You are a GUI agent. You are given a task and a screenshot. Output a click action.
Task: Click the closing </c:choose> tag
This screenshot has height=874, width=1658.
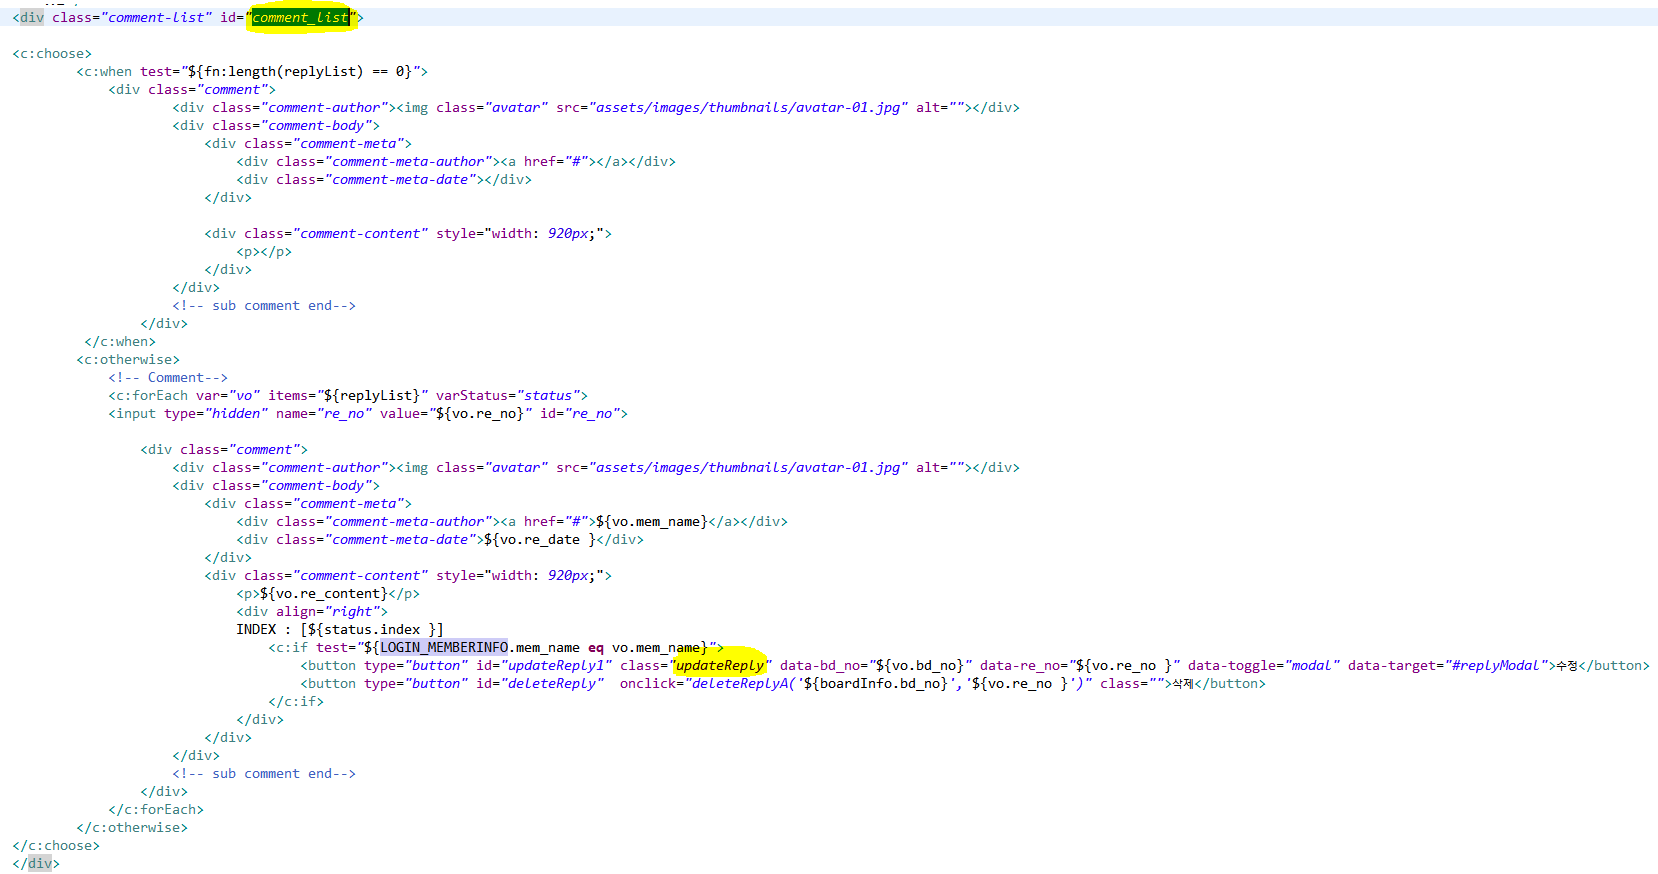[x=56, y=846]
